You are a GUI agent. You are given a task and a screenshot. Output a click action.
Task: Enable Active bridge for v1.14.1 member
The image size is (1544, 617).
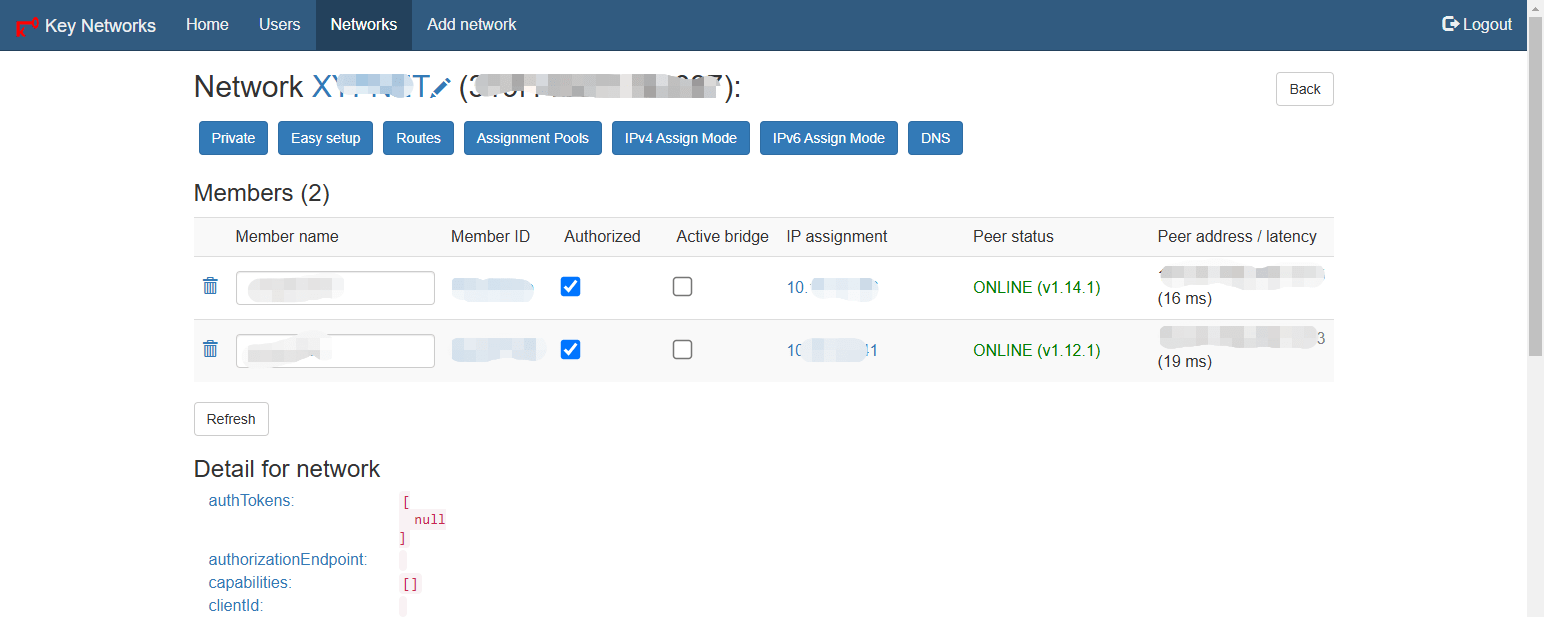click(x=682, y=287)
